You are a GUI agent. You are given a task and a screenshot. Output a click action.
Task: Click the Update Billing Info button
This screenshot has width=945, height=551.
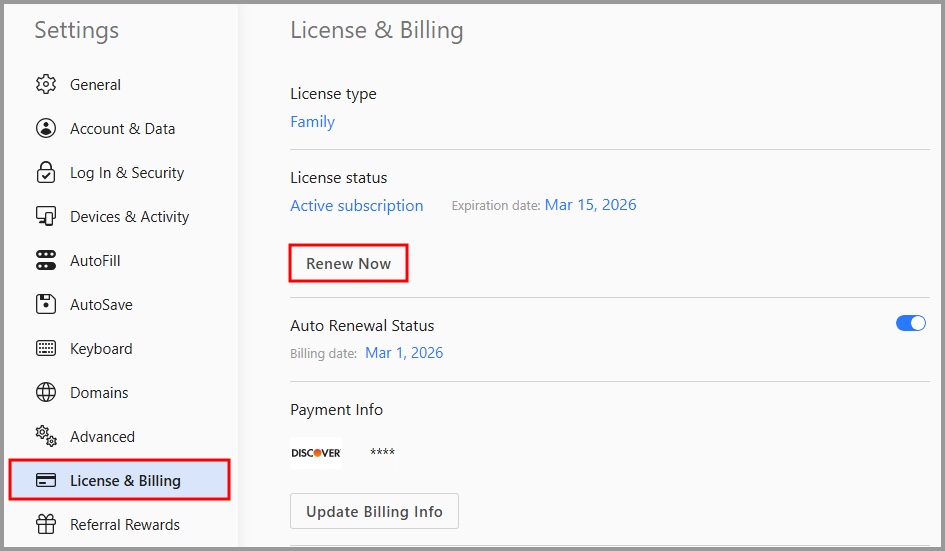(374, 511)
